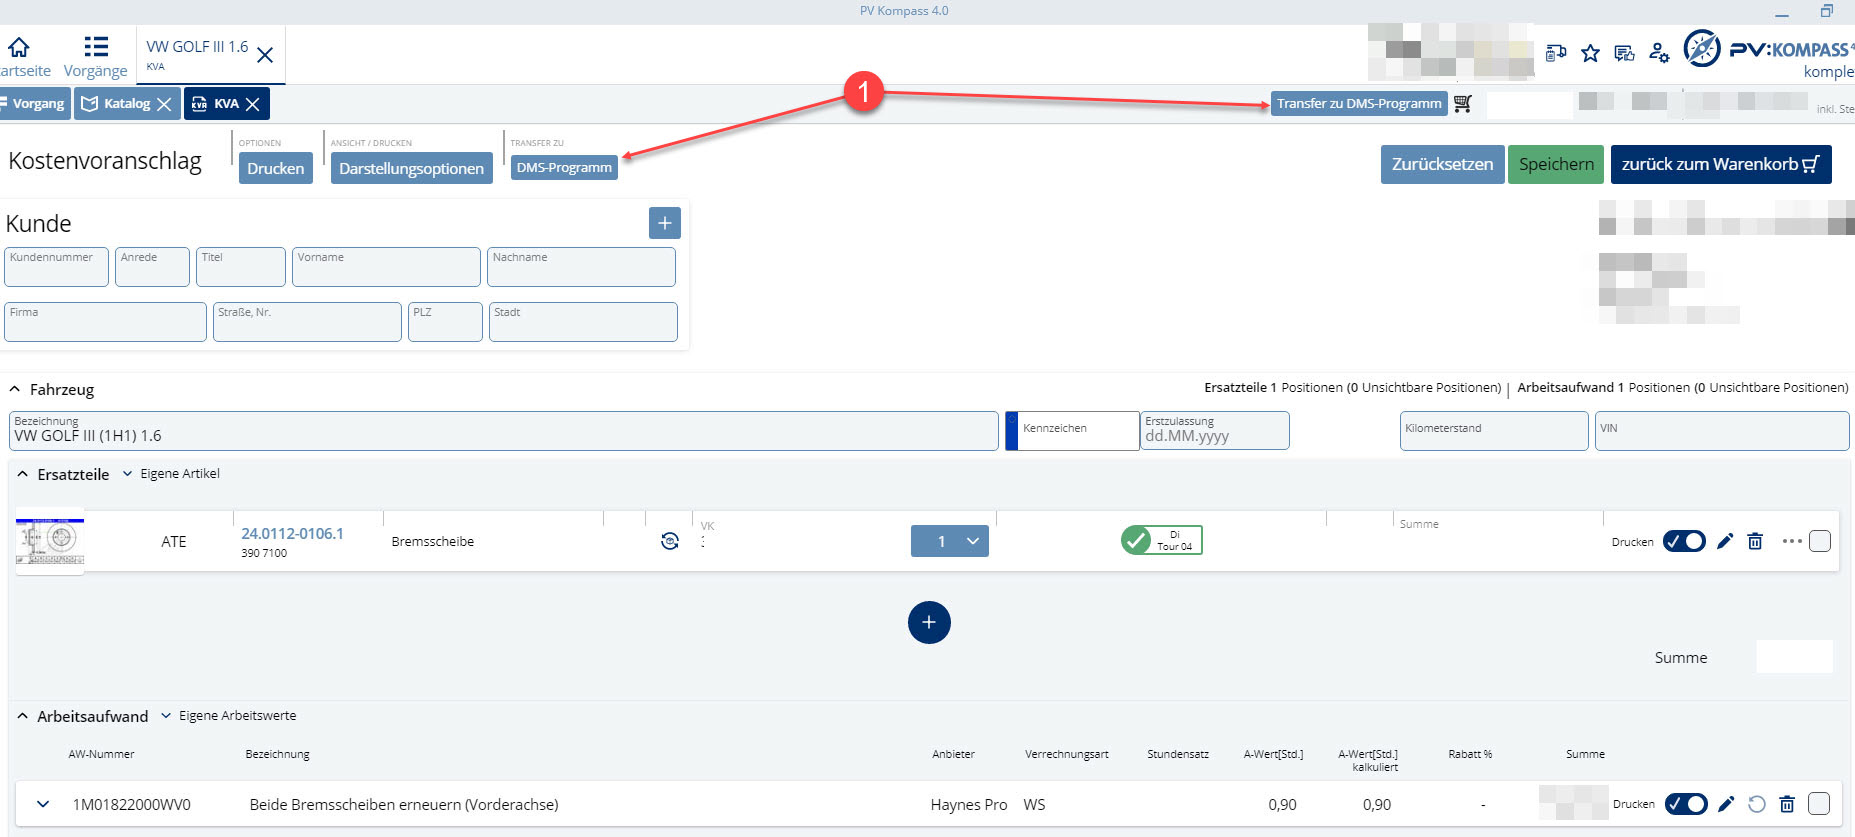
Task: Focus the Kennzeichen license plate field
Action: tap(1072, 431)
